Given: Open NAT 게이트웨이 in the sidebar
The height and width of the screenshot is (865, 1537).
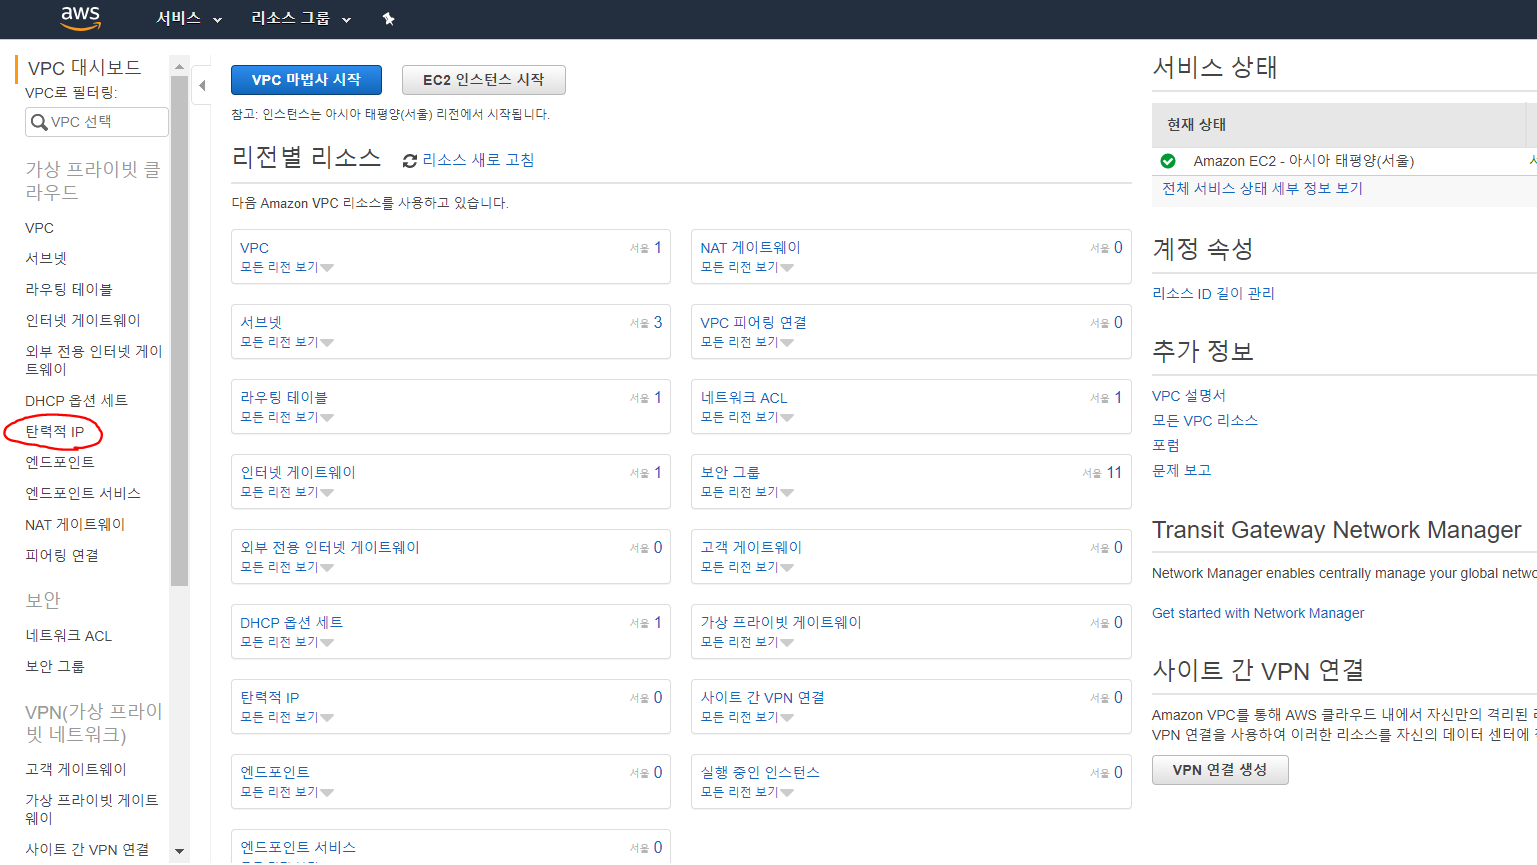Looking at the screenshot, I should tap(75, 525).
